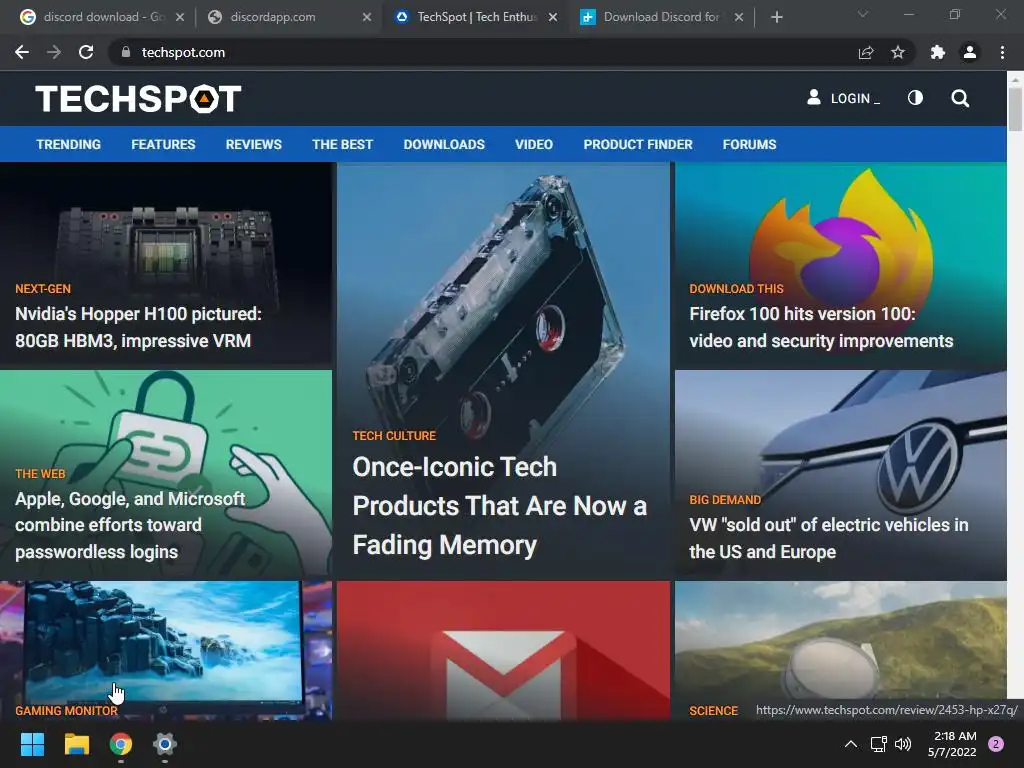Open File Explorer from the taskbar

[x=76, y=744]
